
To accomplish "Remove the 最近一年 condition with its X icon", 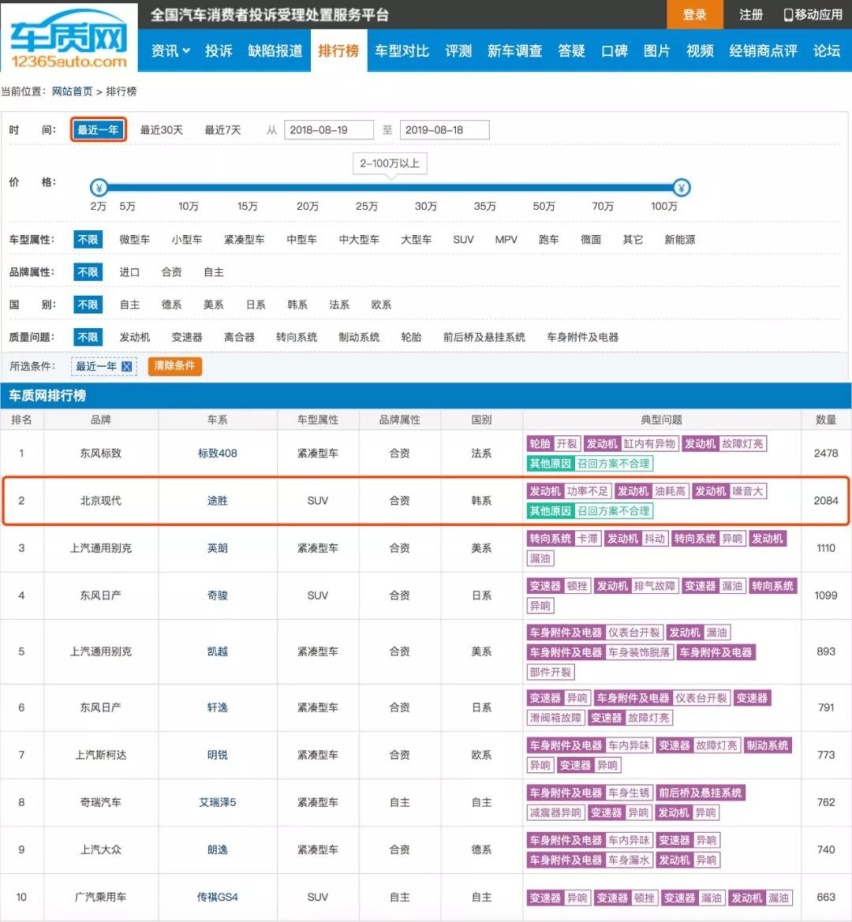I will point(127,366).
